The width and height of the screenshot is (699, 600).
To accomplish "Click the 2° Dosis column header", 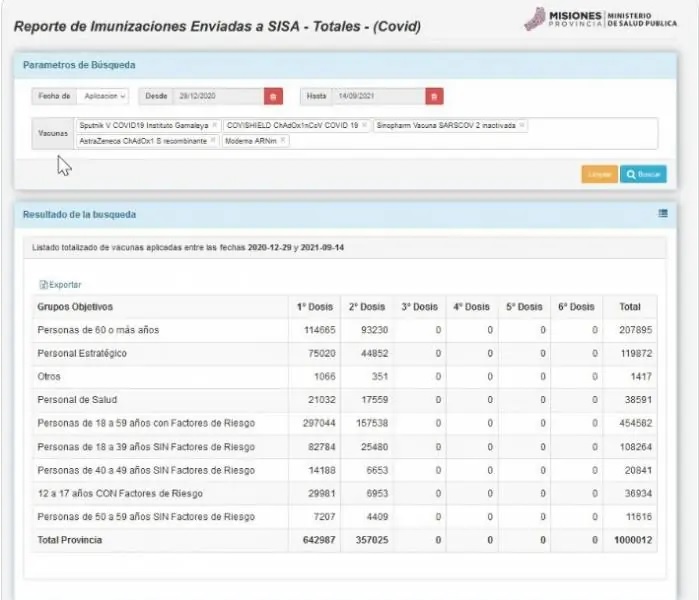I will (367, 307).
